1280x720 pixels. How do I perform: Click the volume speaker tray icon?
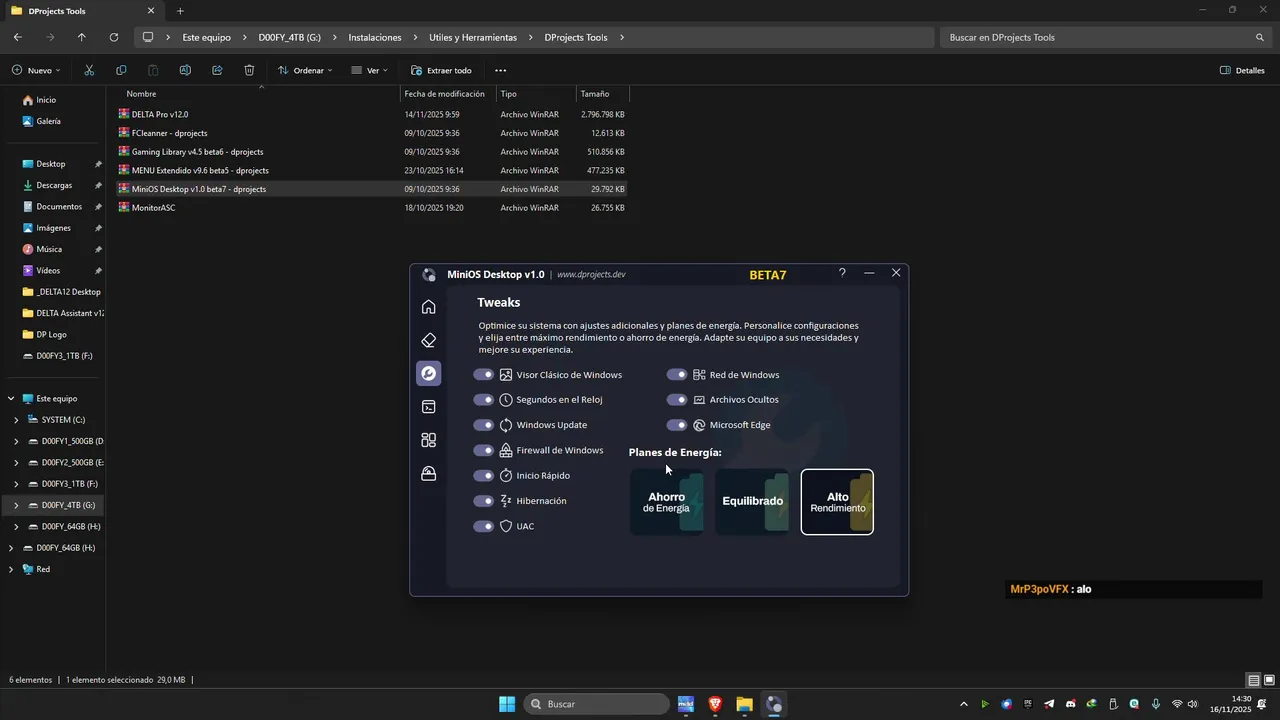[x=1192, y=704]
